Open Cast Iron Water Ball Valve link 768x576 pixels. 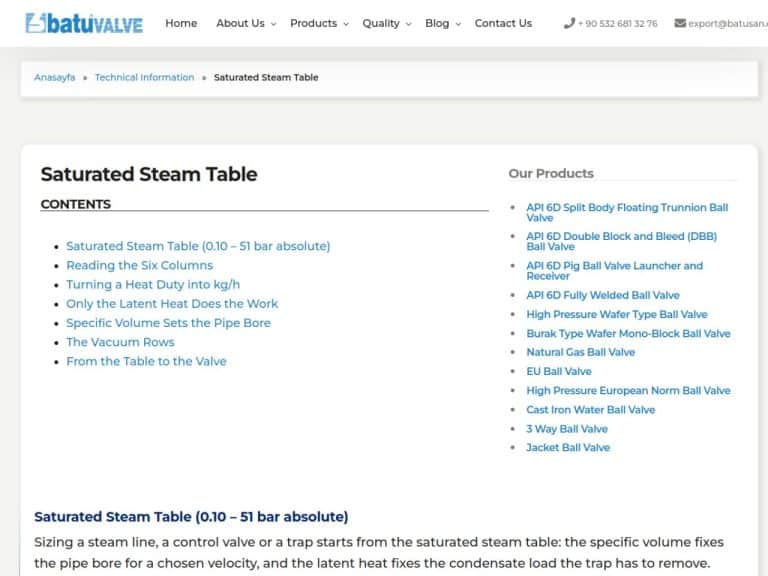(x=591, y=409)
